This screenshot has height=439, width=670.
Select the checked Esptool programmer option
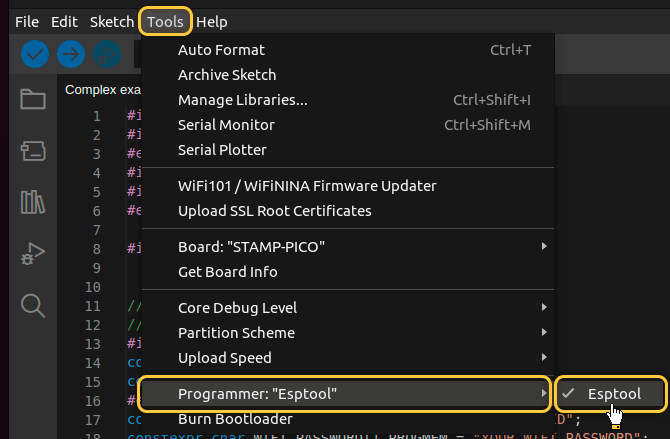tap(613, 394)
